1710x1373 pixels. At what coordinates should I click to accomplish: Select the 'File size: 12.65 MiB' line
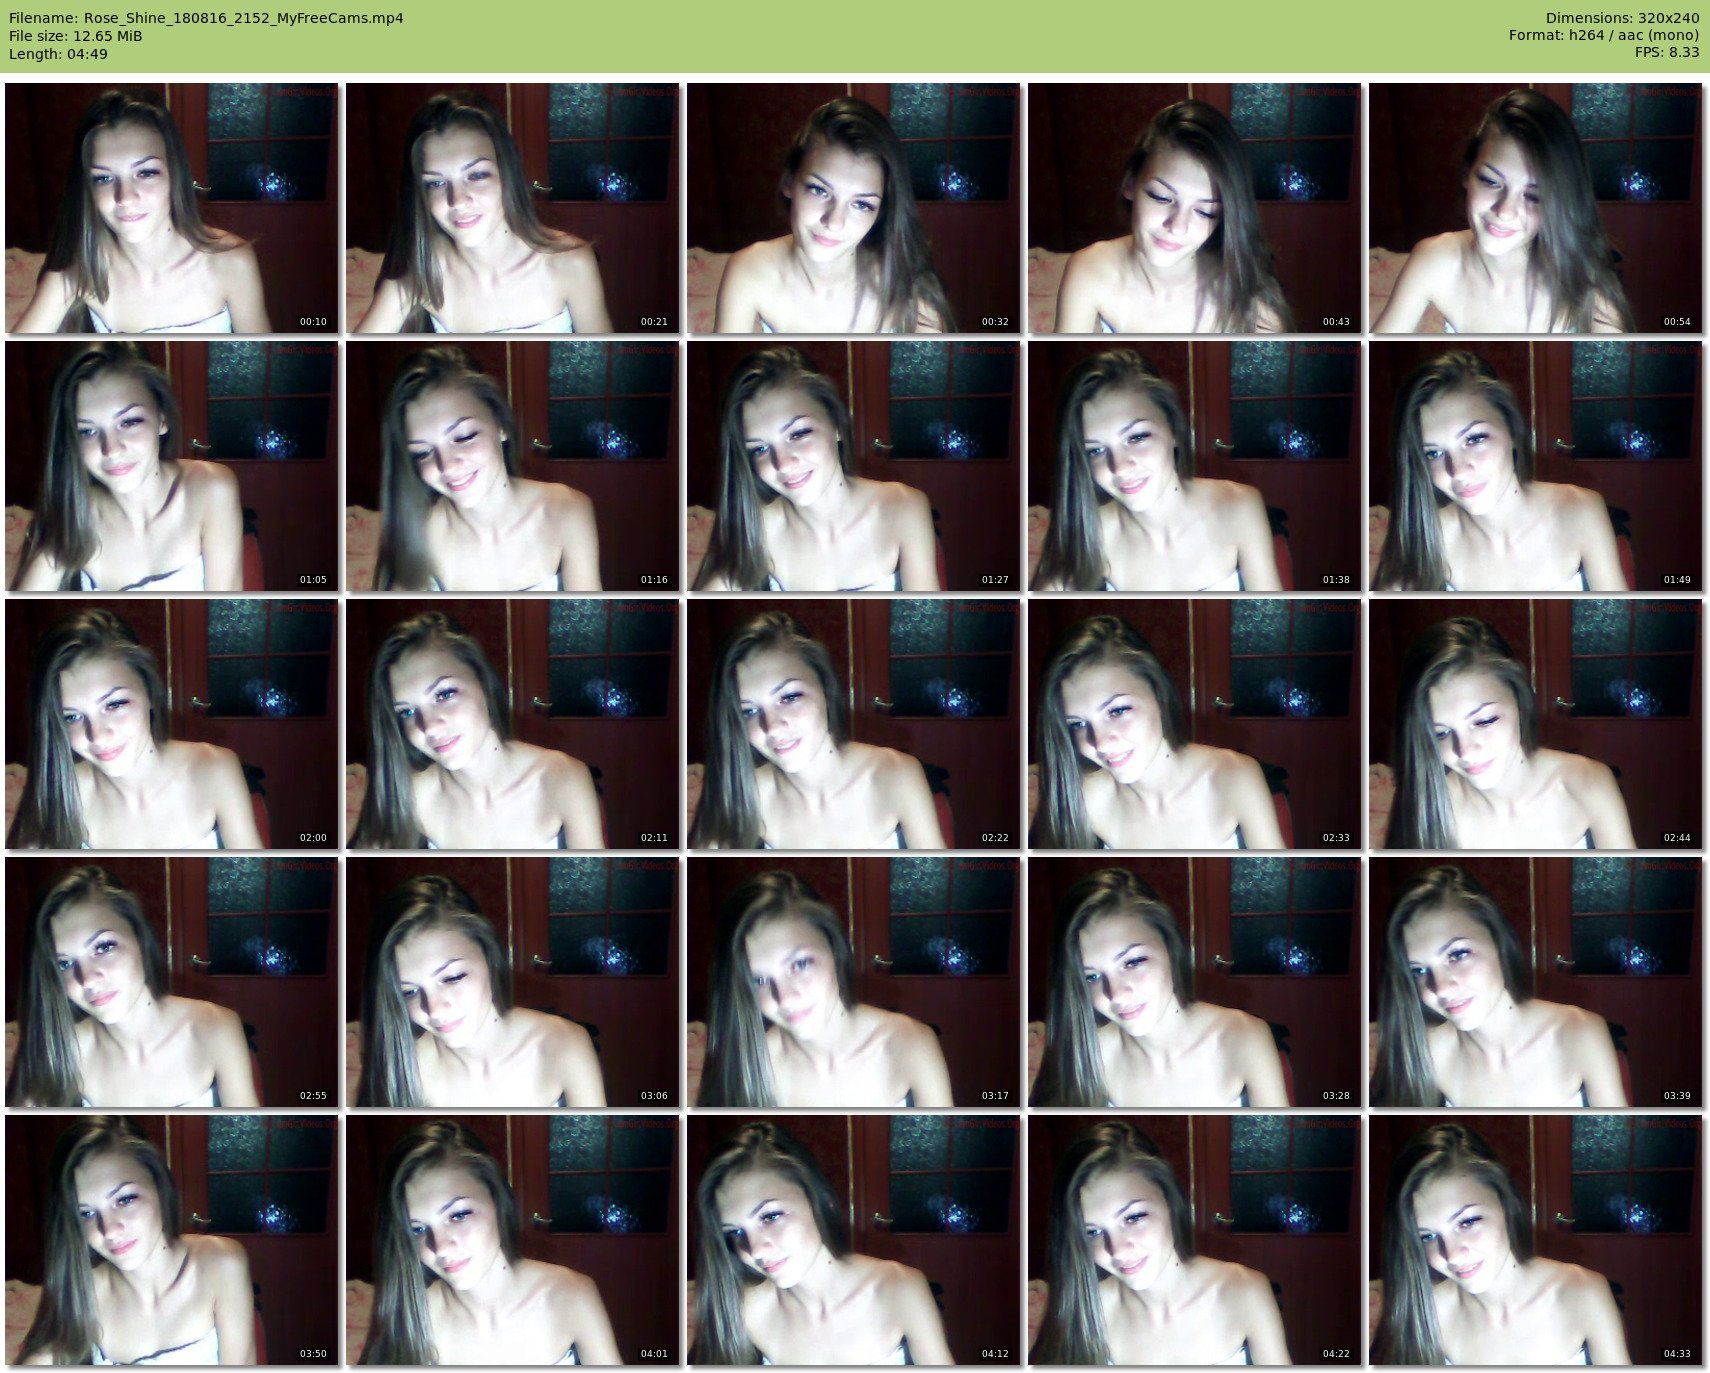[76, 36]
